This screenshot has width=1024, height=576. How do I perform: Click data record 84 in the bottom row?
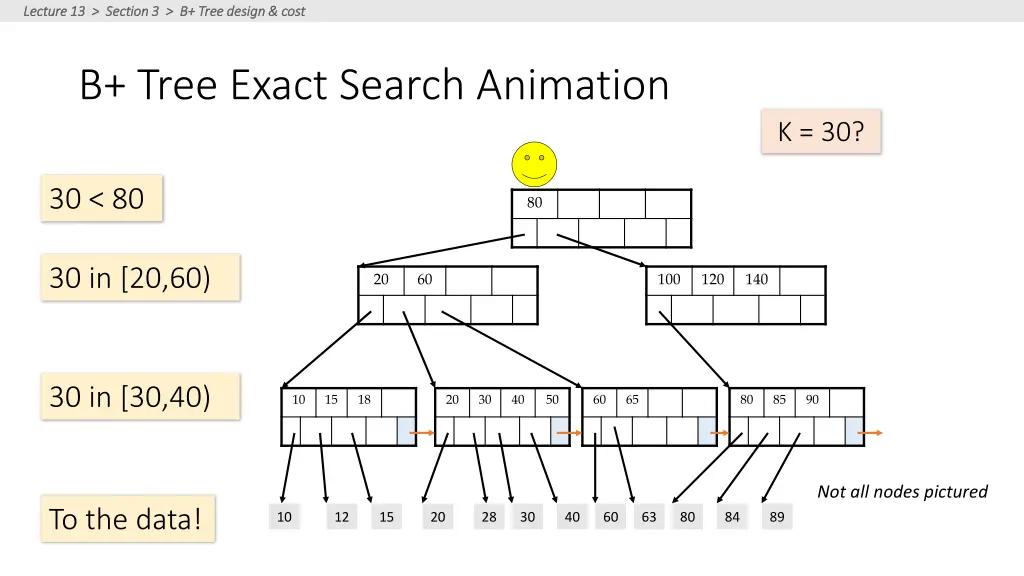732,517
